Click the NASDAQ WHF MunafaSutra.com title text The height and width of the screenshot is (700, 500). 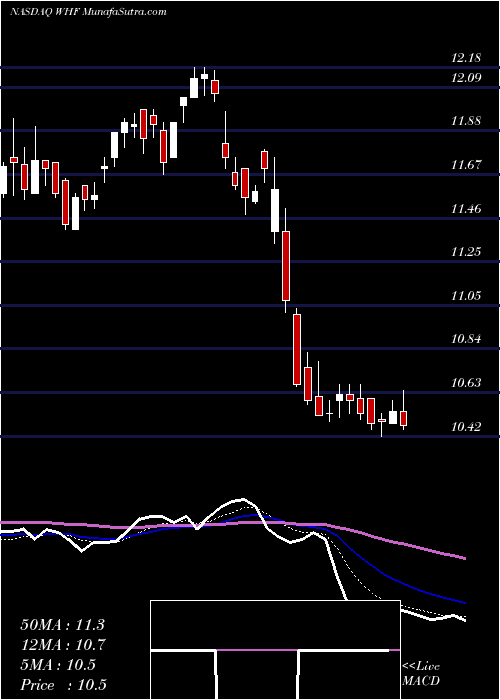point(88,12)
